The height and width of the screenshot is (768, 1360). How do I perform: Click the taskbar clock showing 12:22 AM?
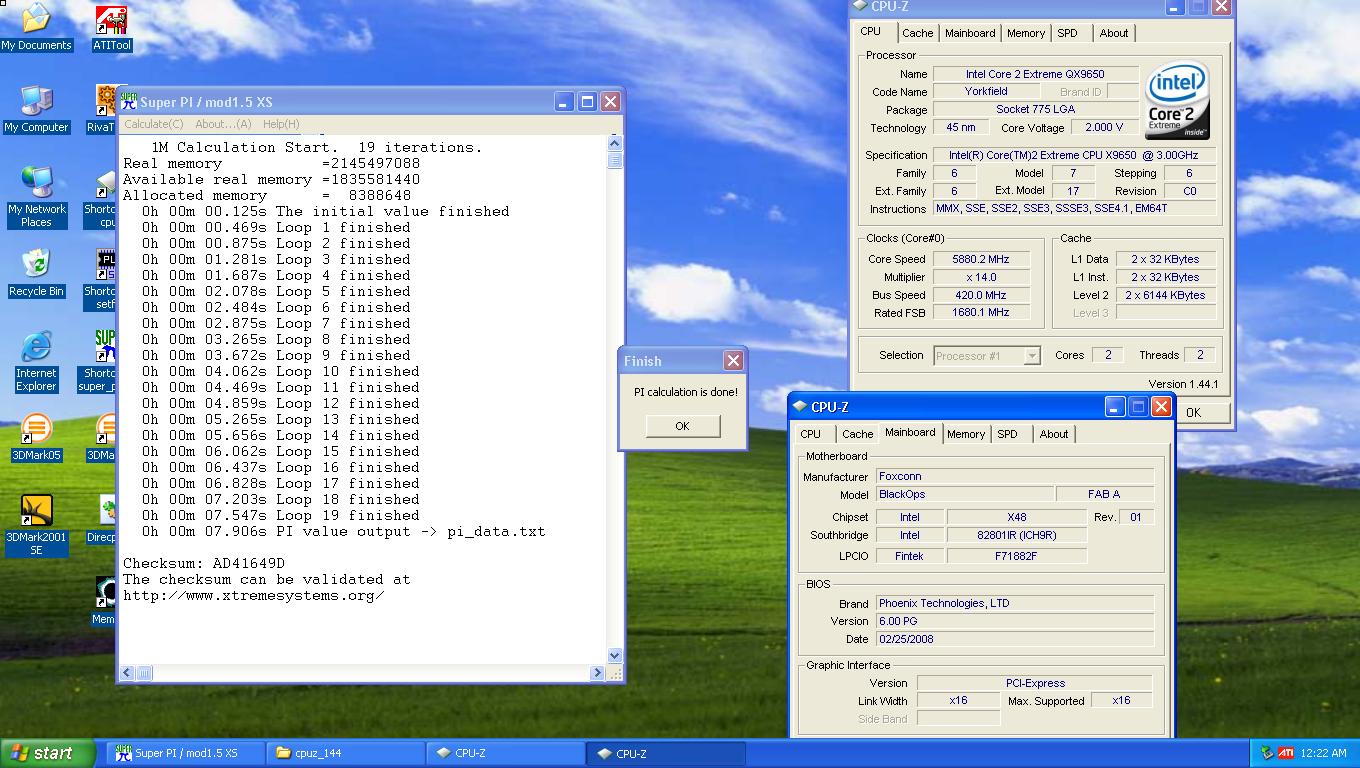(1324, 753)
